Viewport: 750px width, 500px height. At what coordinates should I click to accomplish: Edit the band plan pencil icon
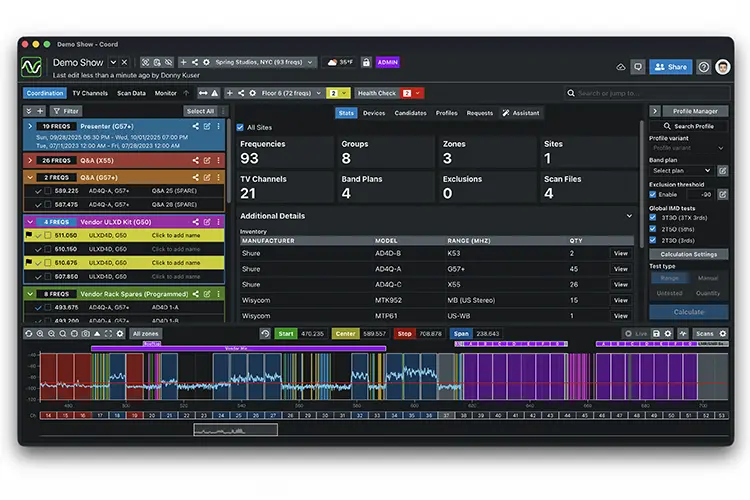[x=723, y=171]
